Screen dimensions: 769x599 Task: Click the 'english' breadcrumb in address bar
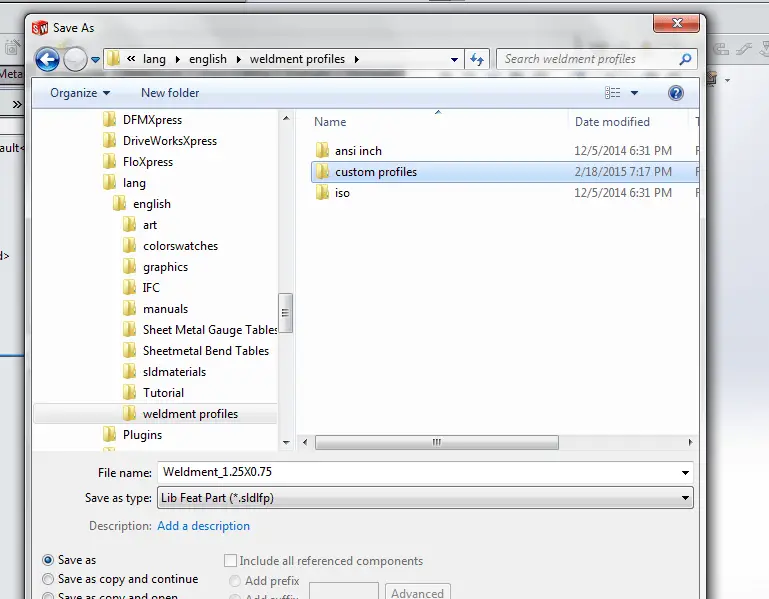(x=208, y=59)
